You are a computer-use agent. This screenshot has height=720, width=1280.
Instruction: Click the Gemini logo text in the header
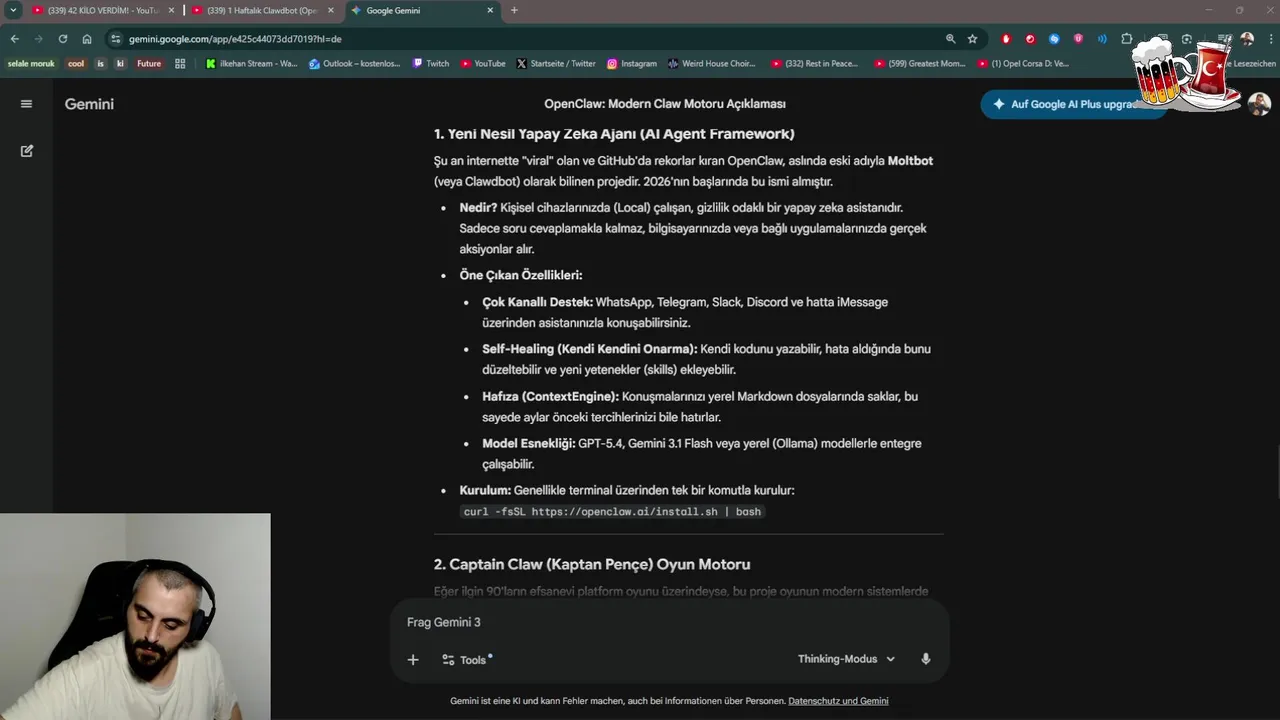pos(89,104)
